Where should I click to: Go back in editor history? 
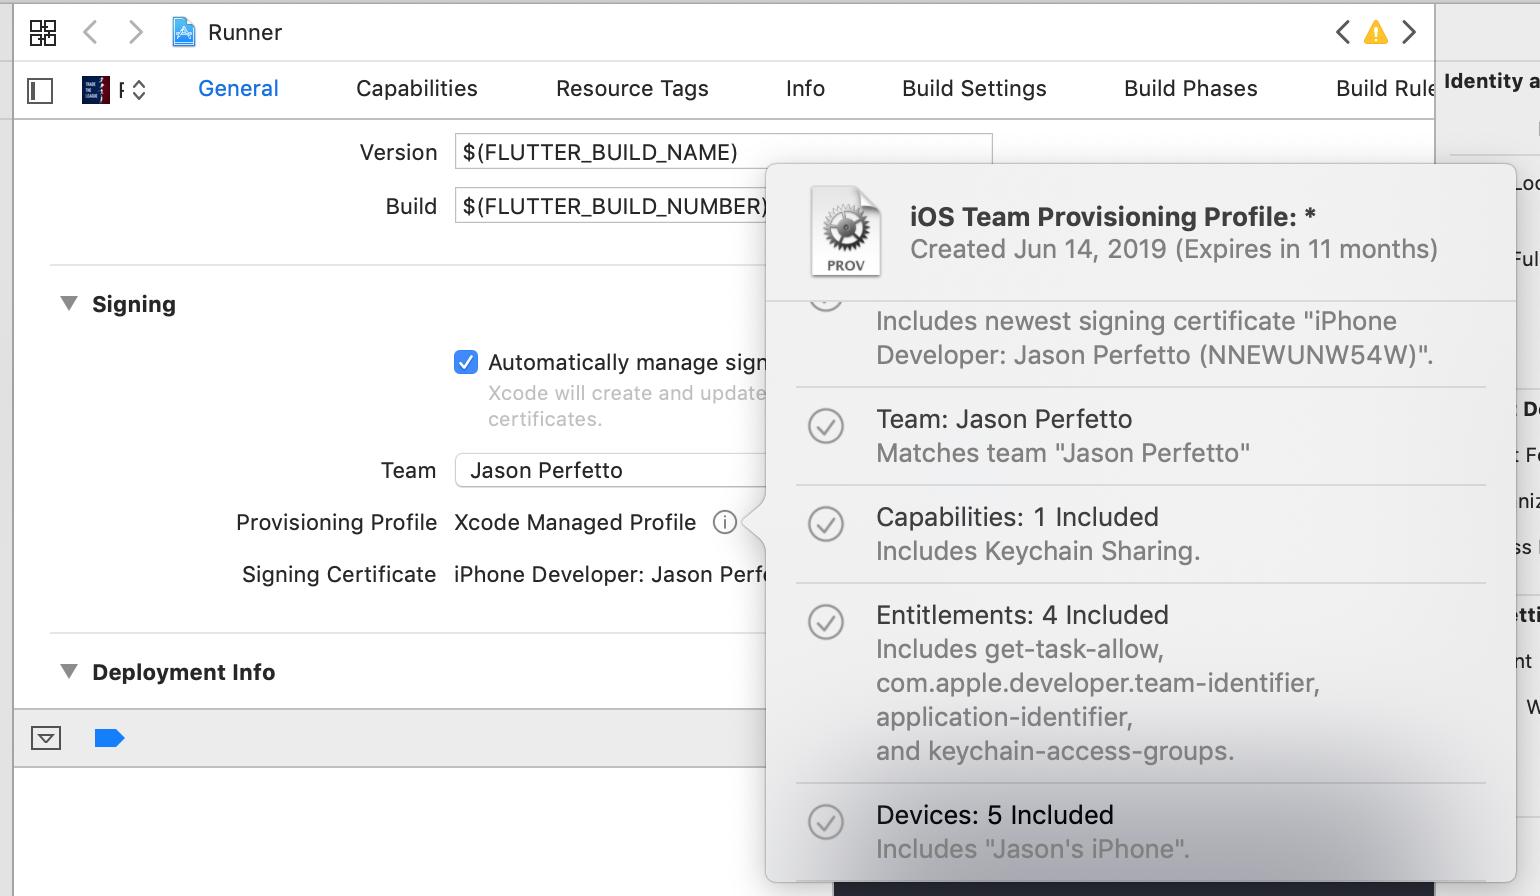click(x=90, y=32)
